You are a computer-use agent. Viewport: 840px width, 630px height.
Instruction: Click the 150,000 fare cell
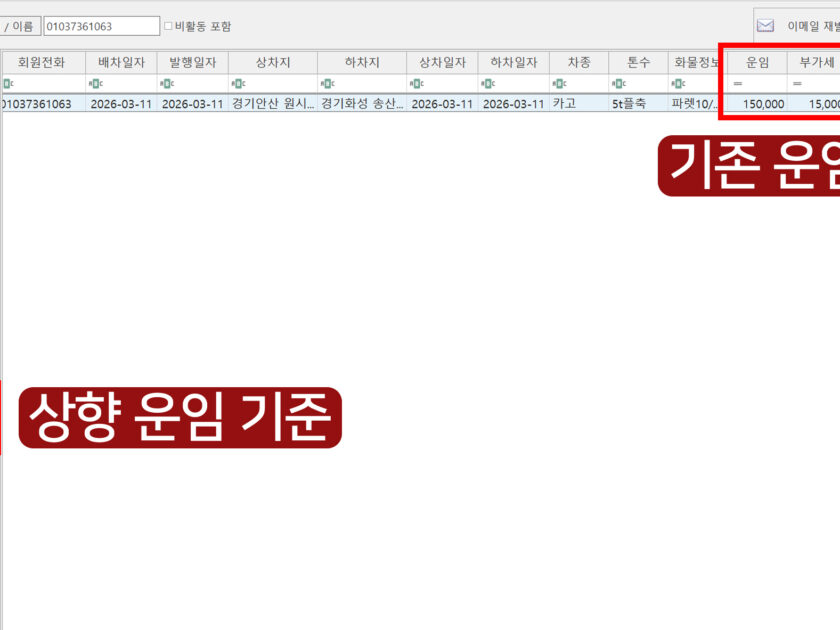point(762,104)
